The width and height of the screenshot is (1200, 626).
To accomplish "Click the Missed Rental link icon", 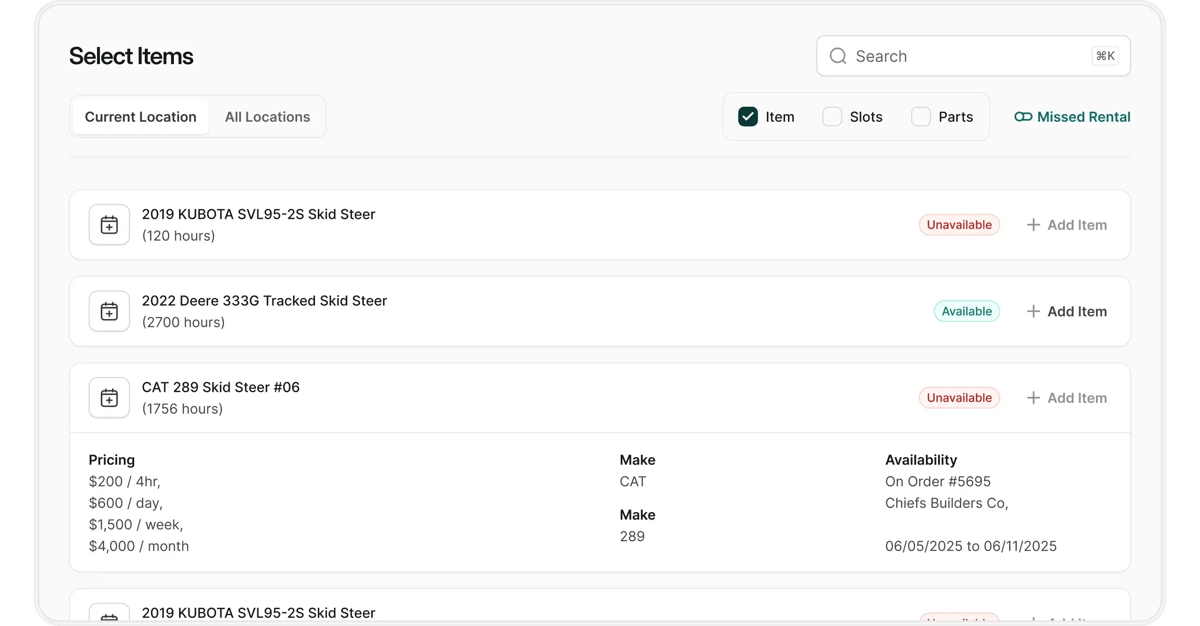I will coord(1023,117).
